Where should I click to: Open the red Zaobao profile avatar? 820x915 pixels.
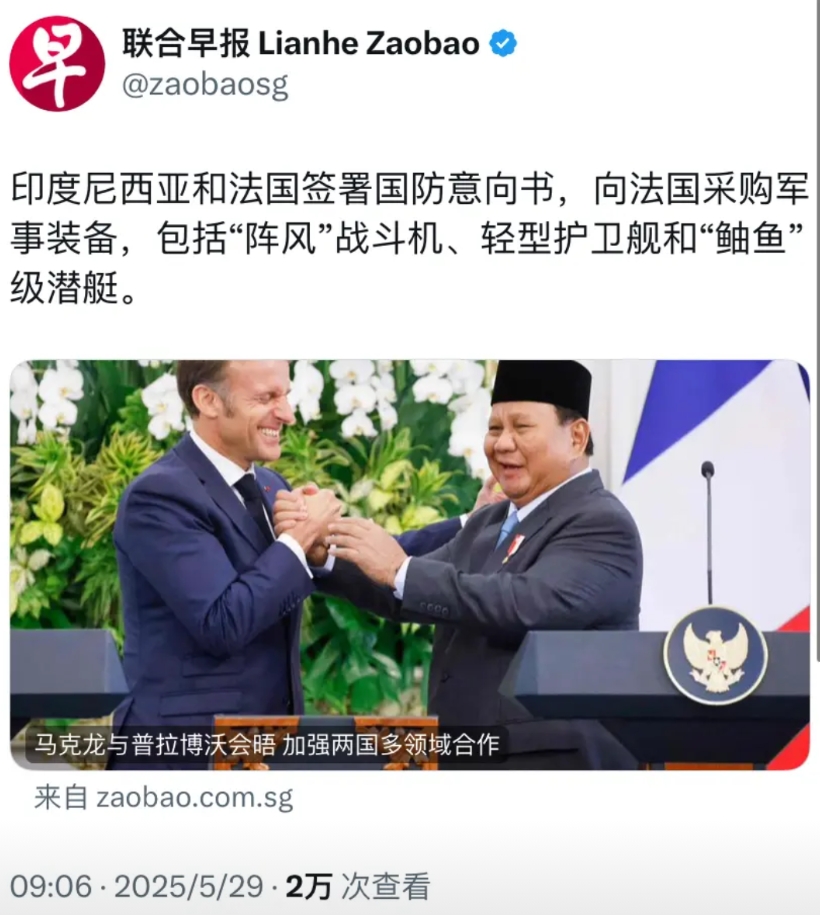[57, 63]
